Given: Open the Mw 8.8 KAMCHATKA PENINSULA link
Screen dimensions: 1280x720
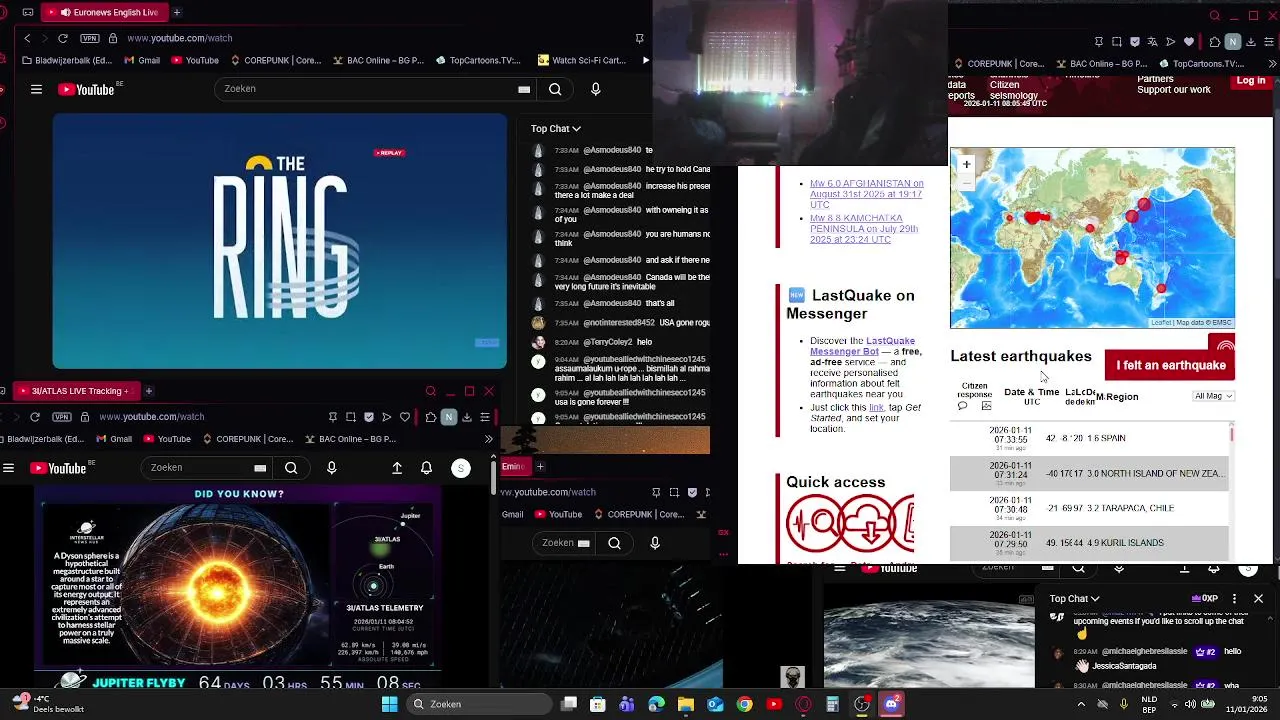Looking at the screenshot, I should 864,229.
